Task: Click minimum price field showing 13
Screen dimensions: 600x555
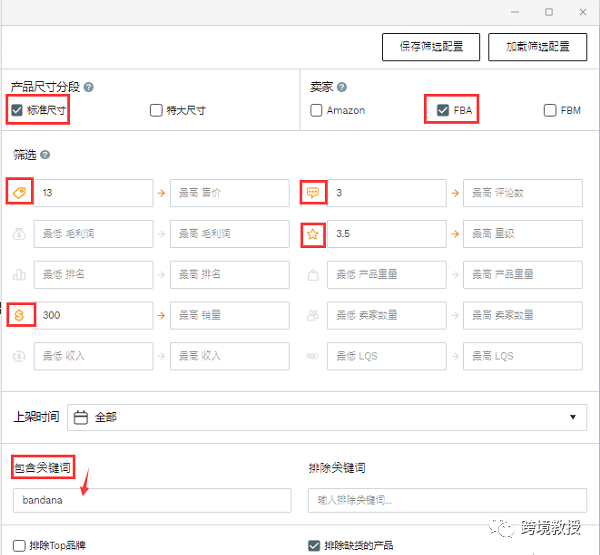Action: click(94, 193)
